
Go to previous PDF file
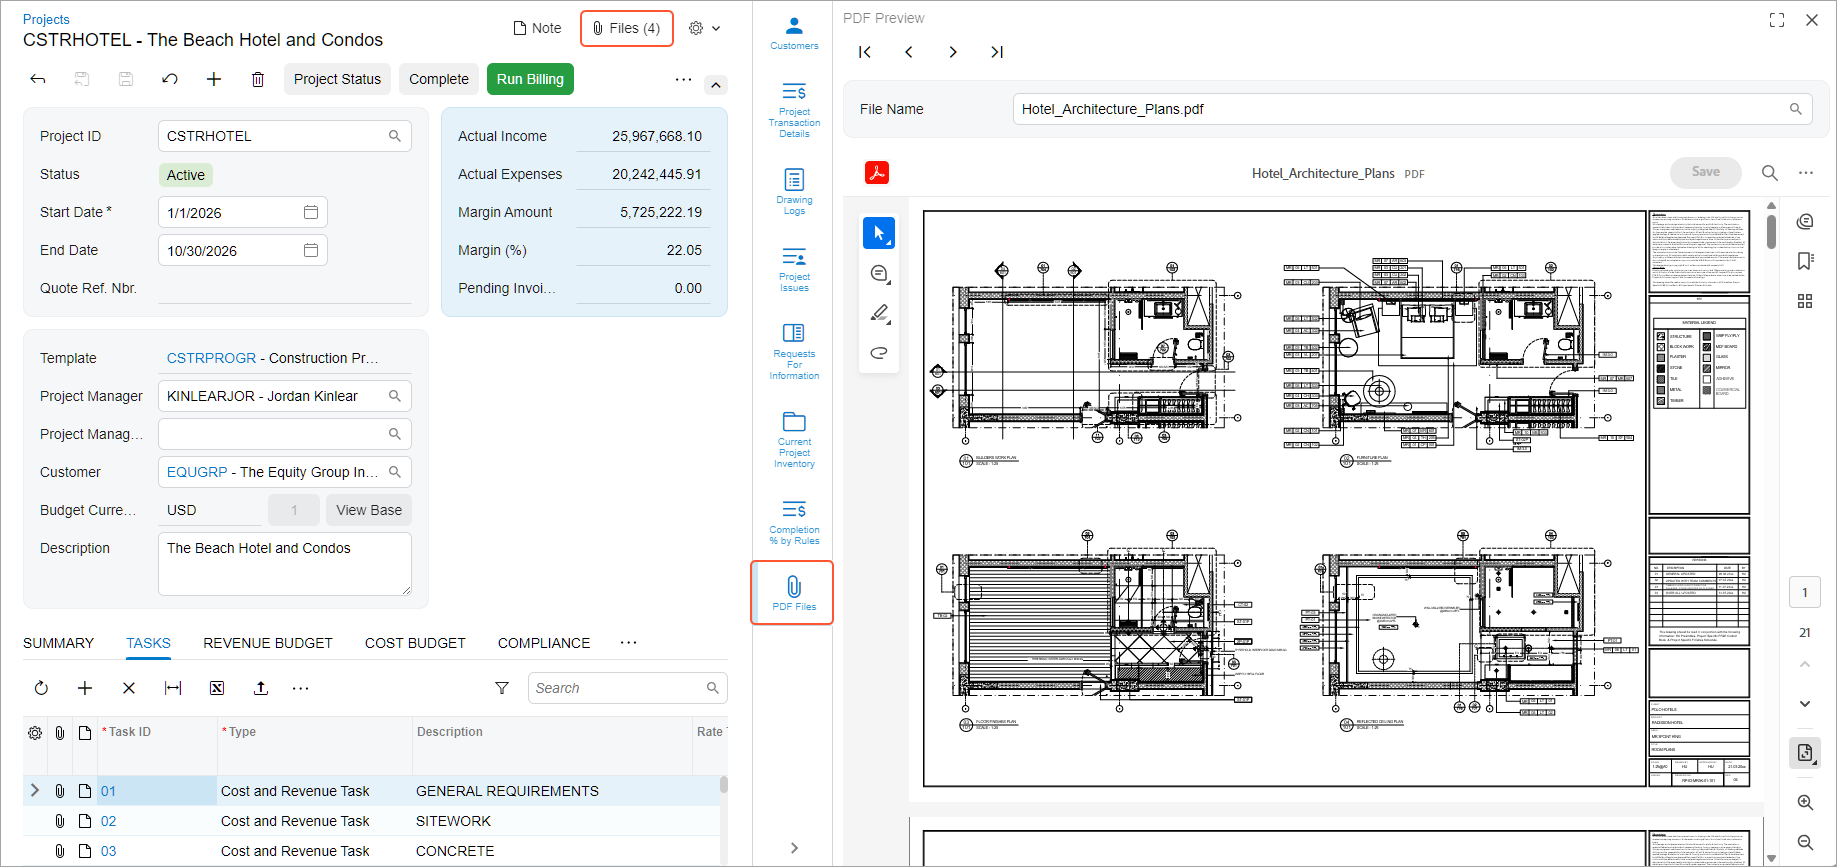909,52
